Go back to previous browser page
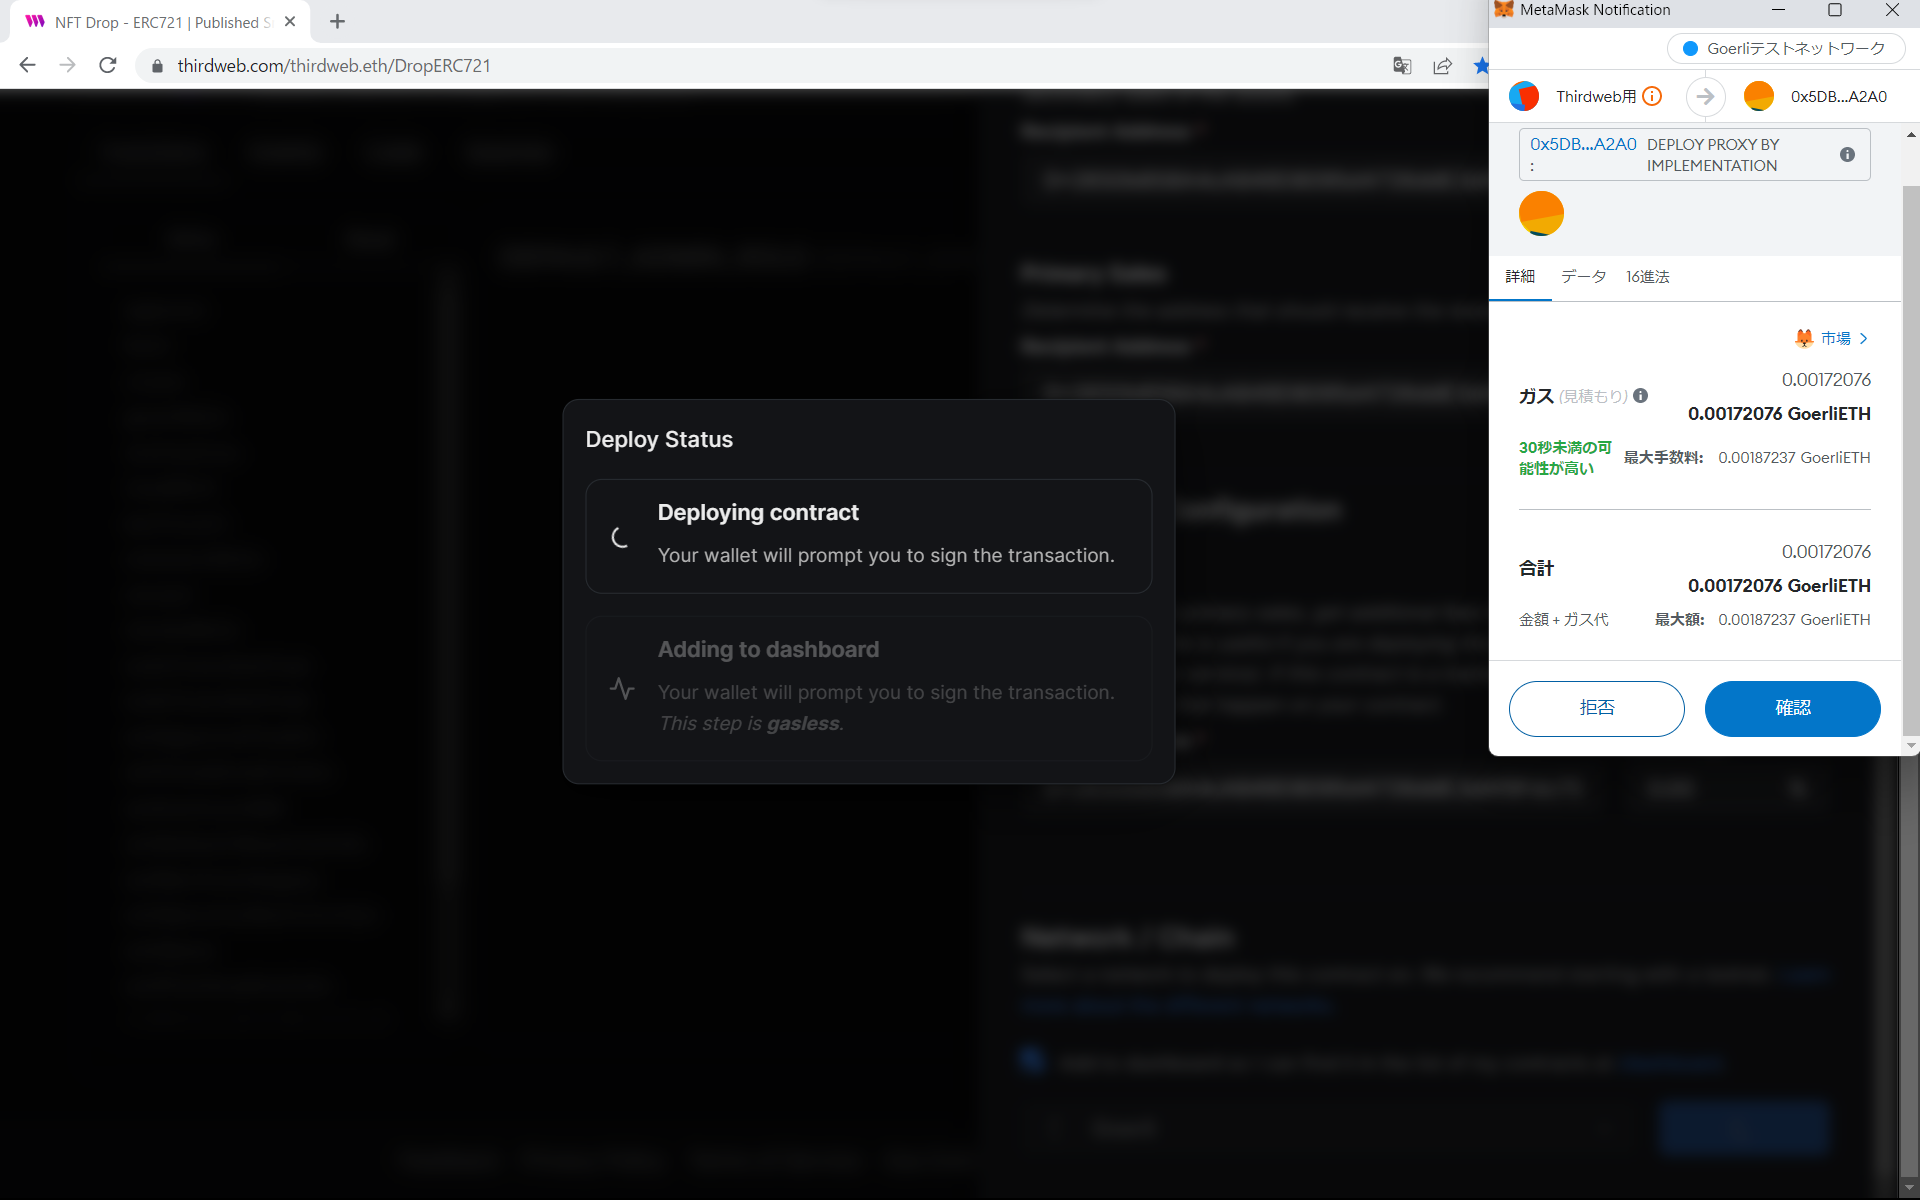The width and height of the screenshot is (1920, 1200). 27,66
